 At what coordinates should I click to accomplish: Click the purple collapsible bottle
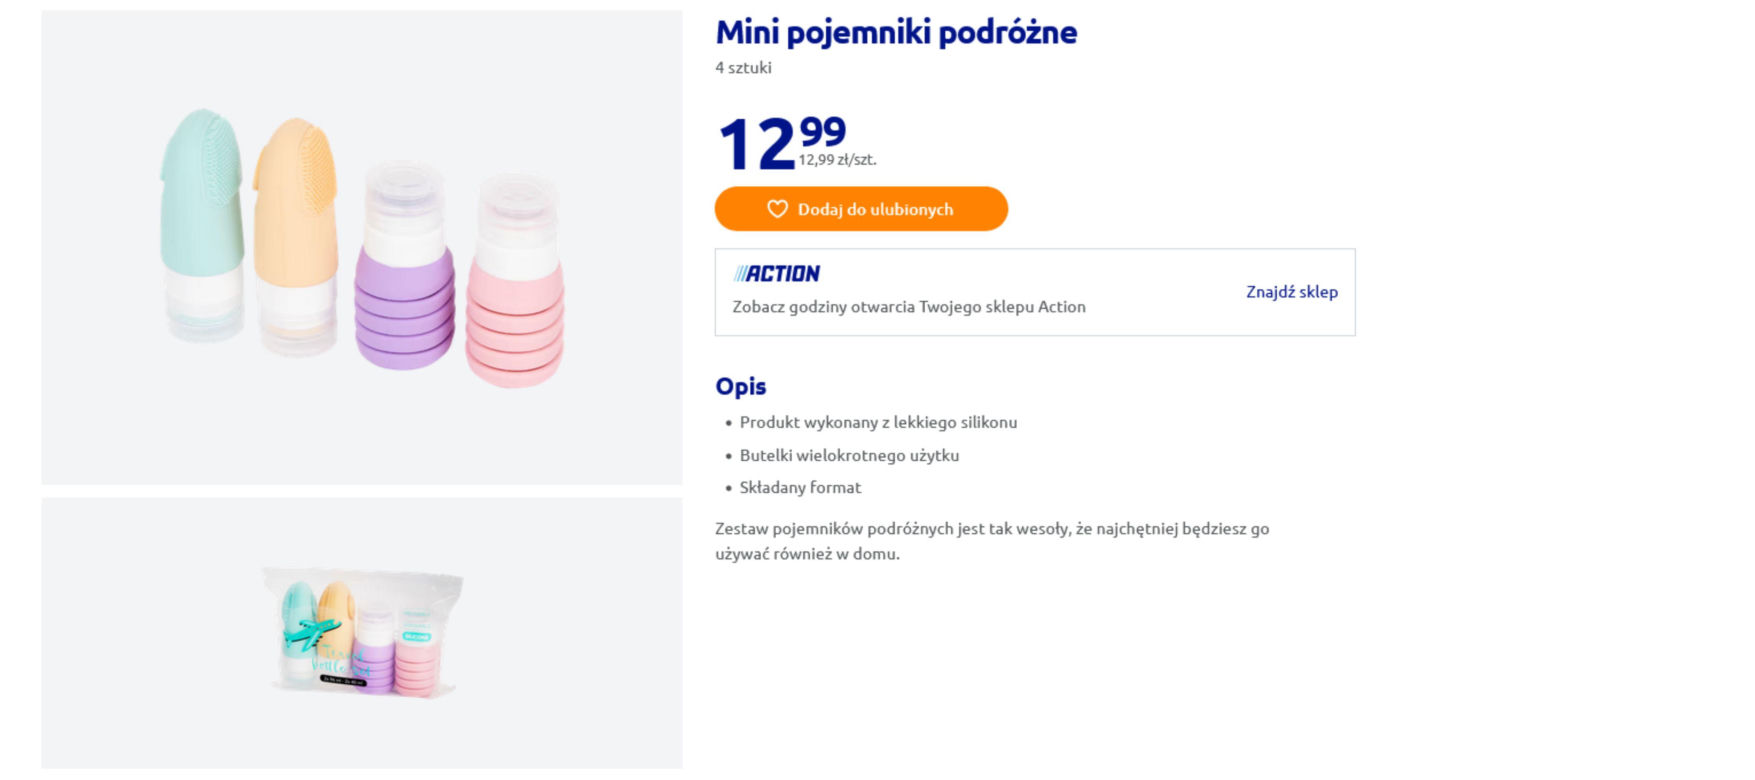coord(404,266)
